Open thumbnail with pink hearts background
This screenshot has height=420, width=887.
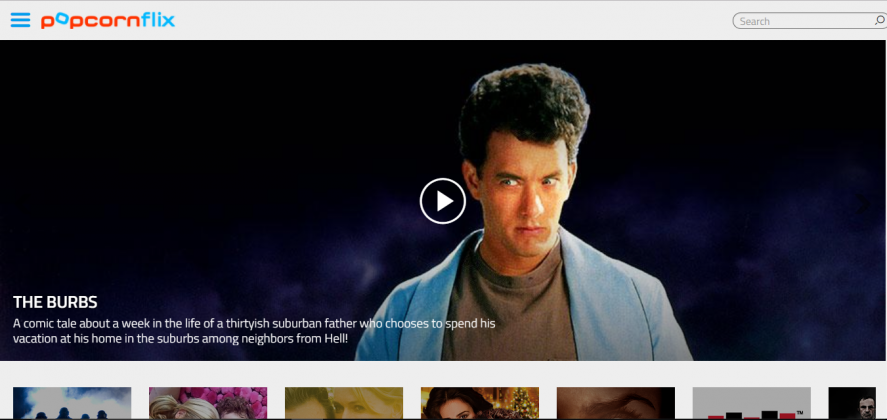(208, 403)
